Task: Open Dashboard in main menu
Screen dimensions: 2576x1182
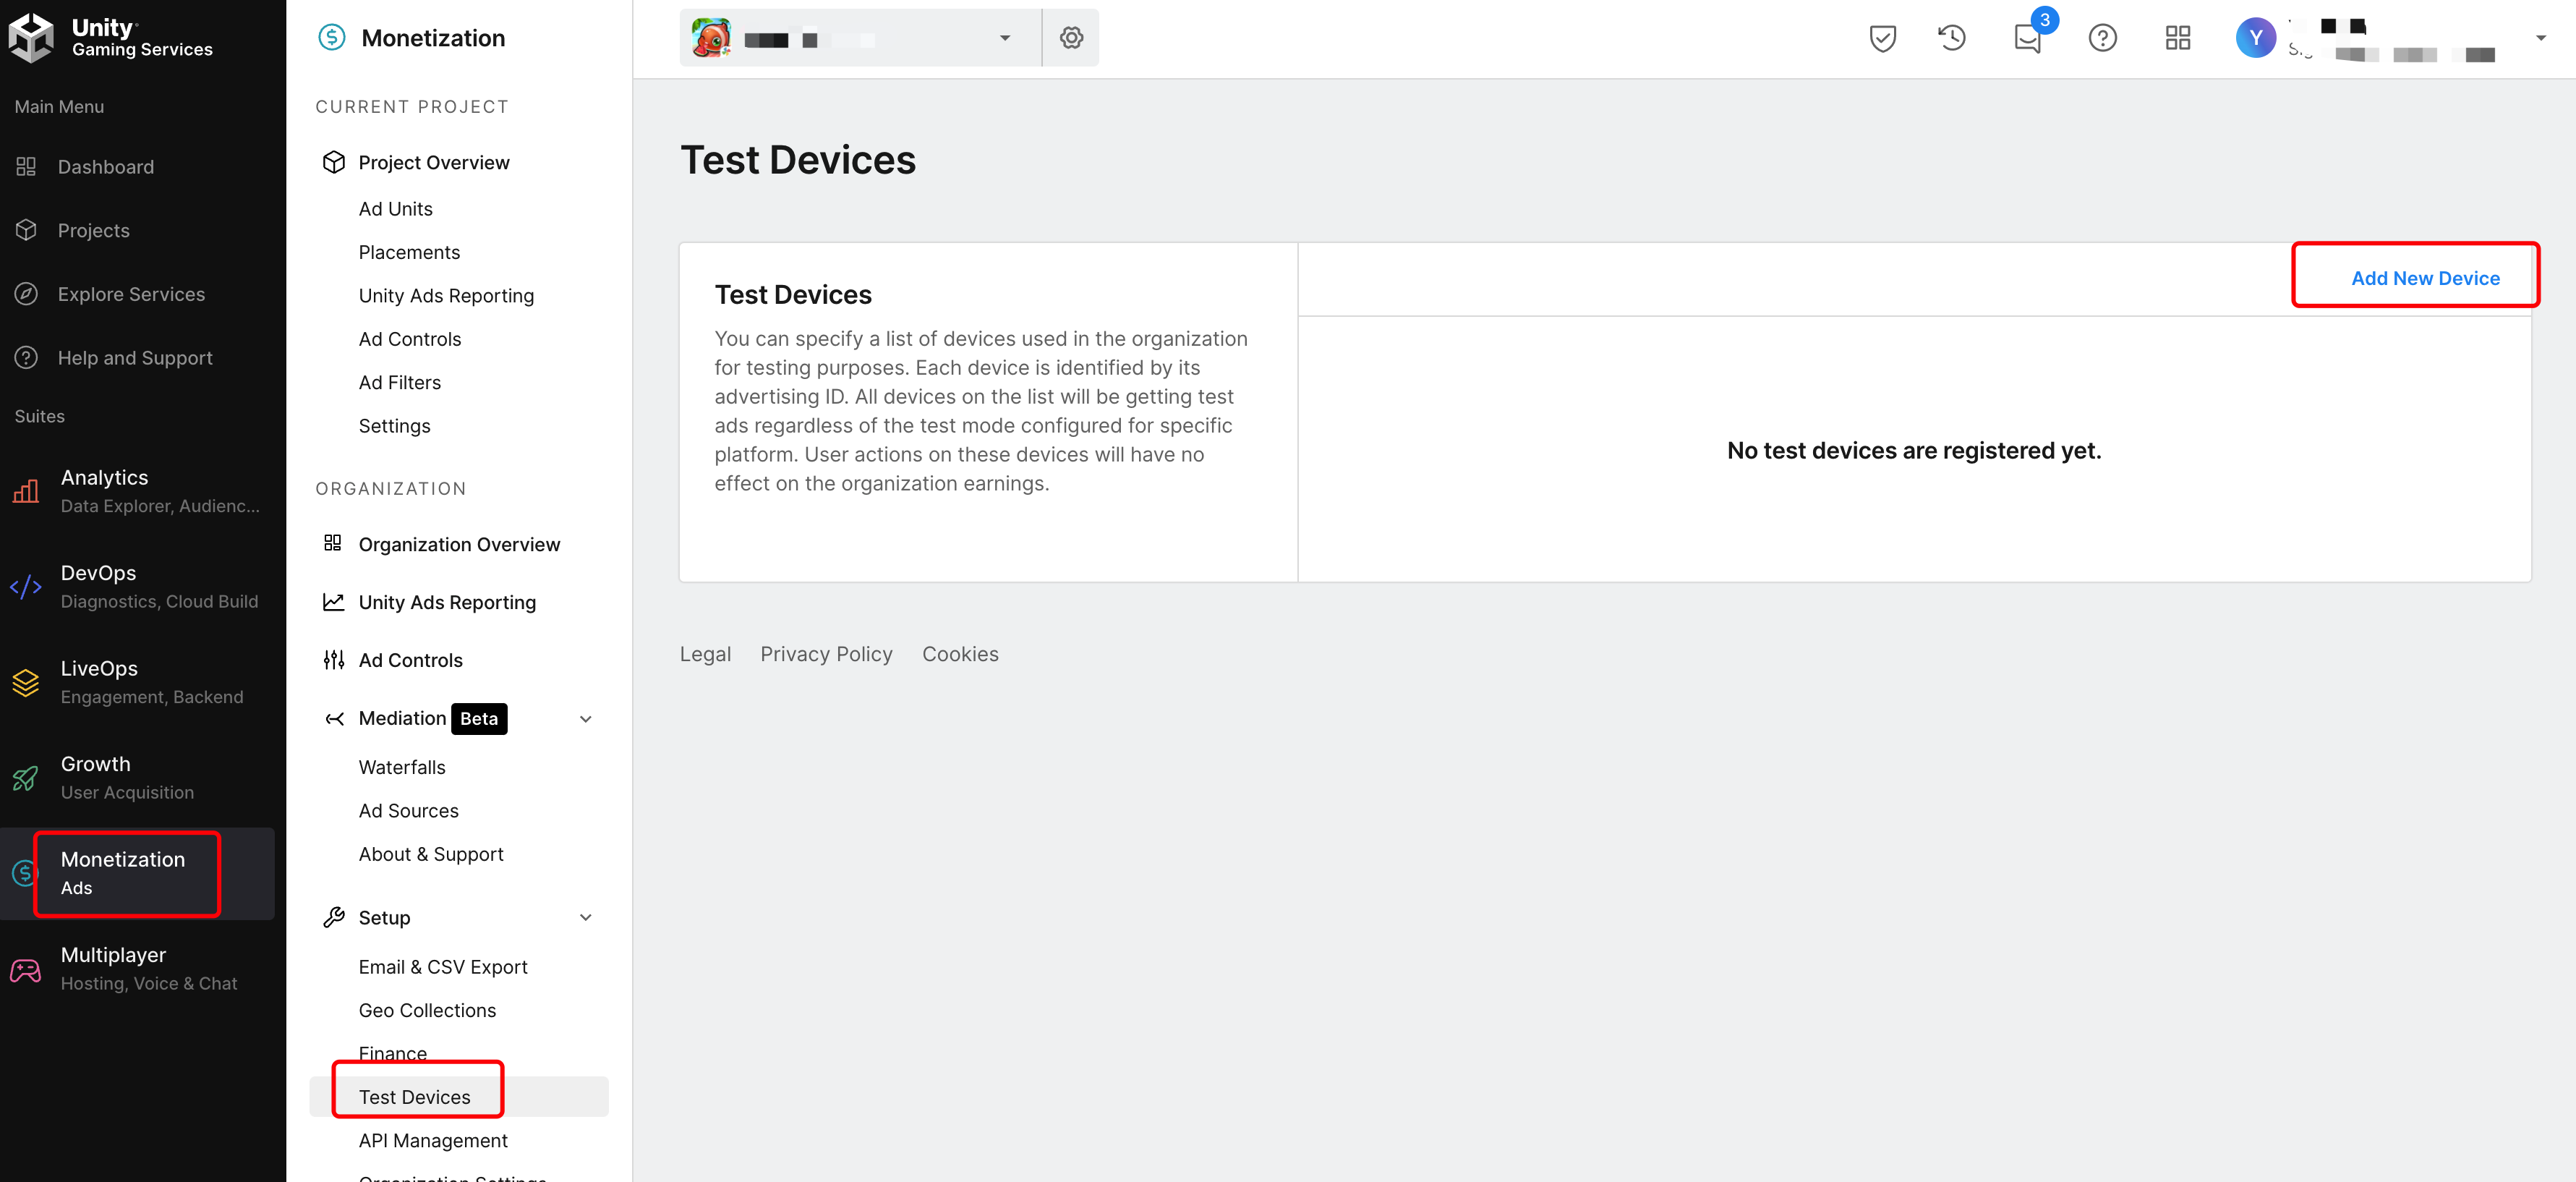Action: click(x=106, y=166)
